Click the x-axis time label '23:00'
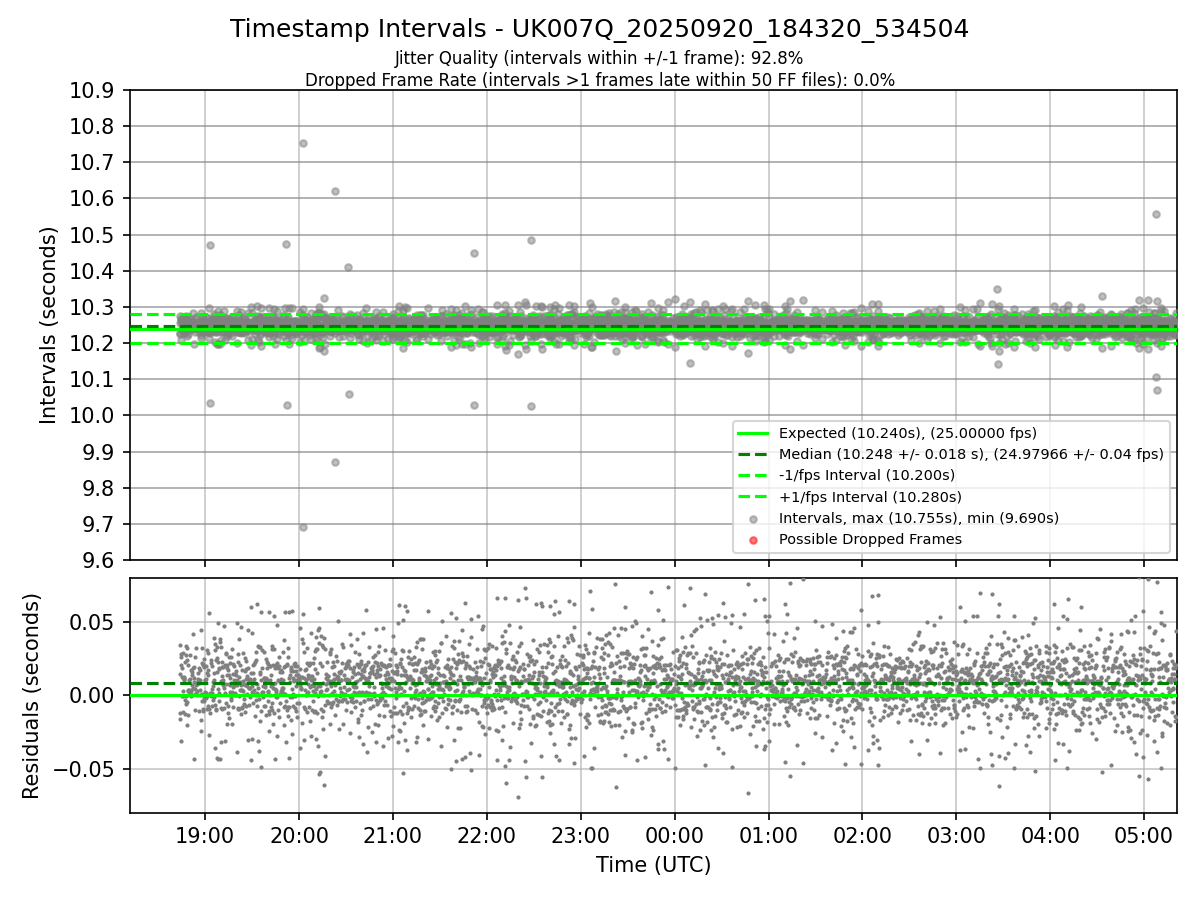This screenshot has height=900, width=1200. (581, 834)
